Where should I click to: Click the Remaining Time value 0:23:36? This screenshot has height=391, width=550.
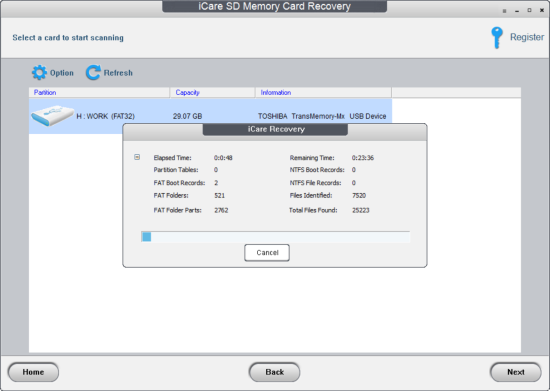[x=363, y=158]
